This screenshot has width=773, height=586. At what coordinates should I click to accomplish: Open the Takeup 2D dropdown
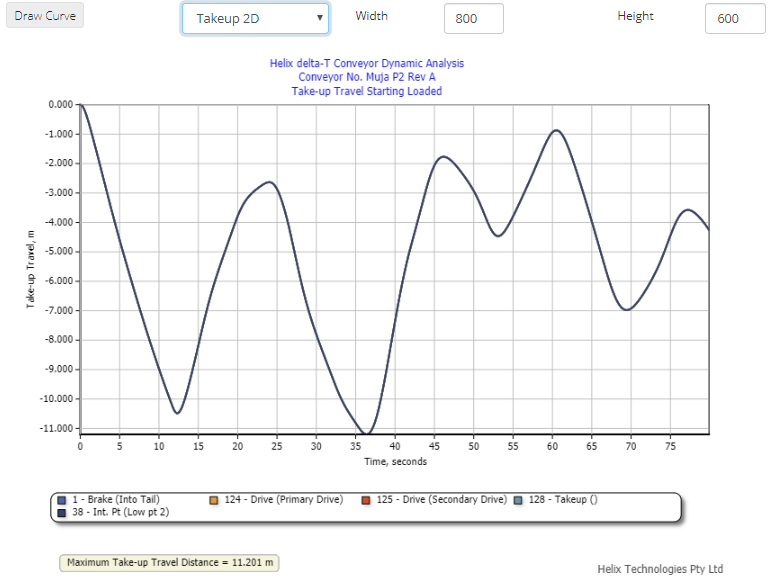(x=255, y=18)
